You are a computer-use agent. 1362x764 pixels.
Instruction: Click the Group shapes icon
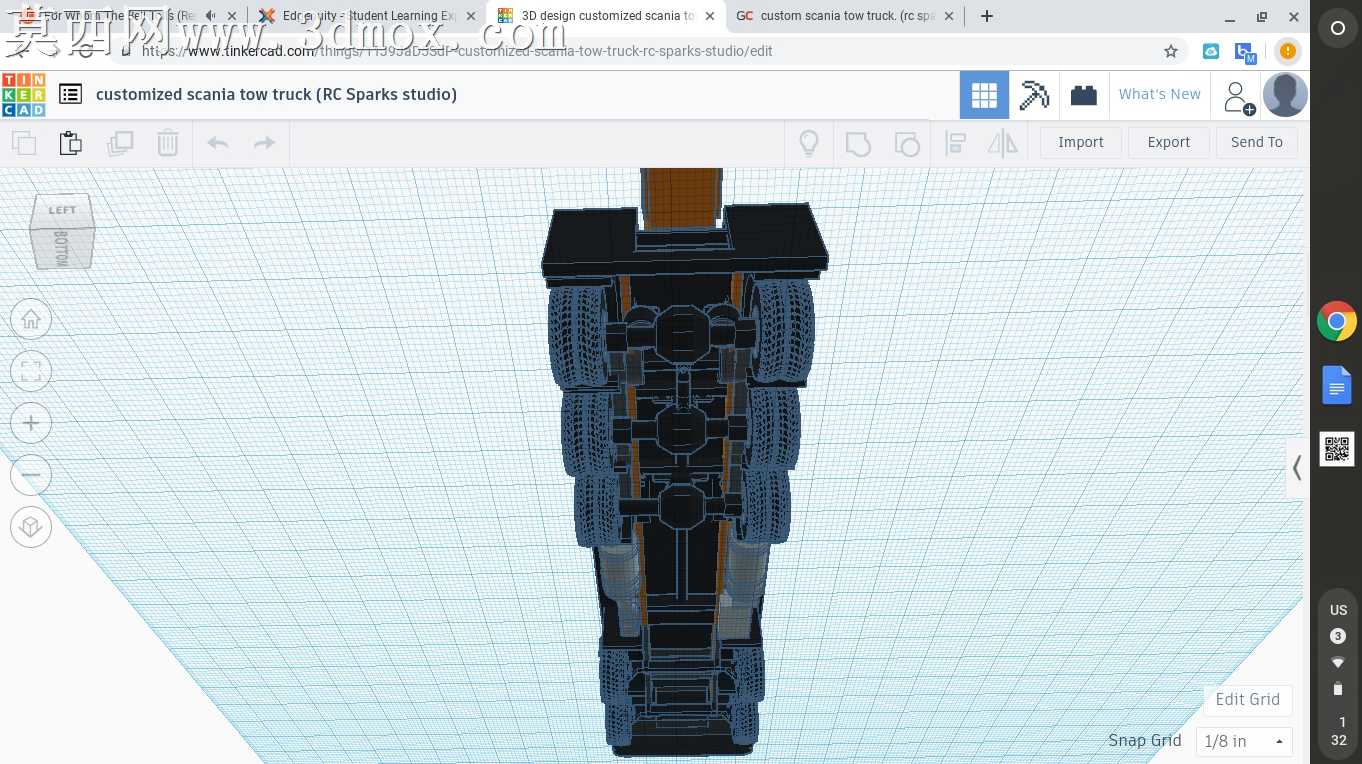point(858,143)
